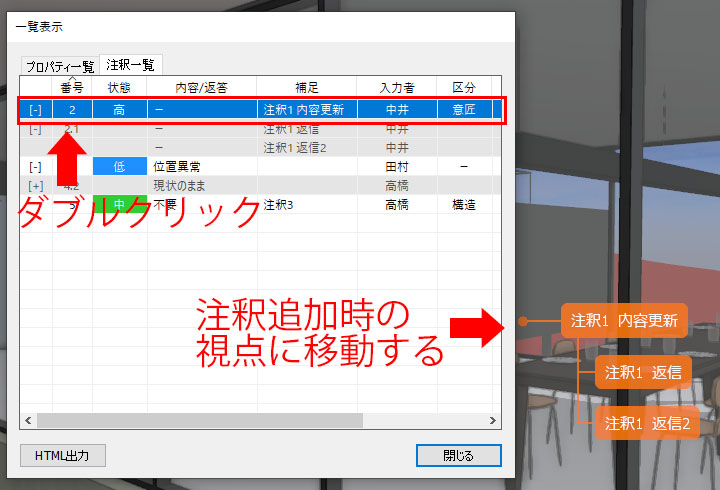Click right arrow of horizontal scrollbar
This screenshot has width=720, height=490.
[492, 421]
